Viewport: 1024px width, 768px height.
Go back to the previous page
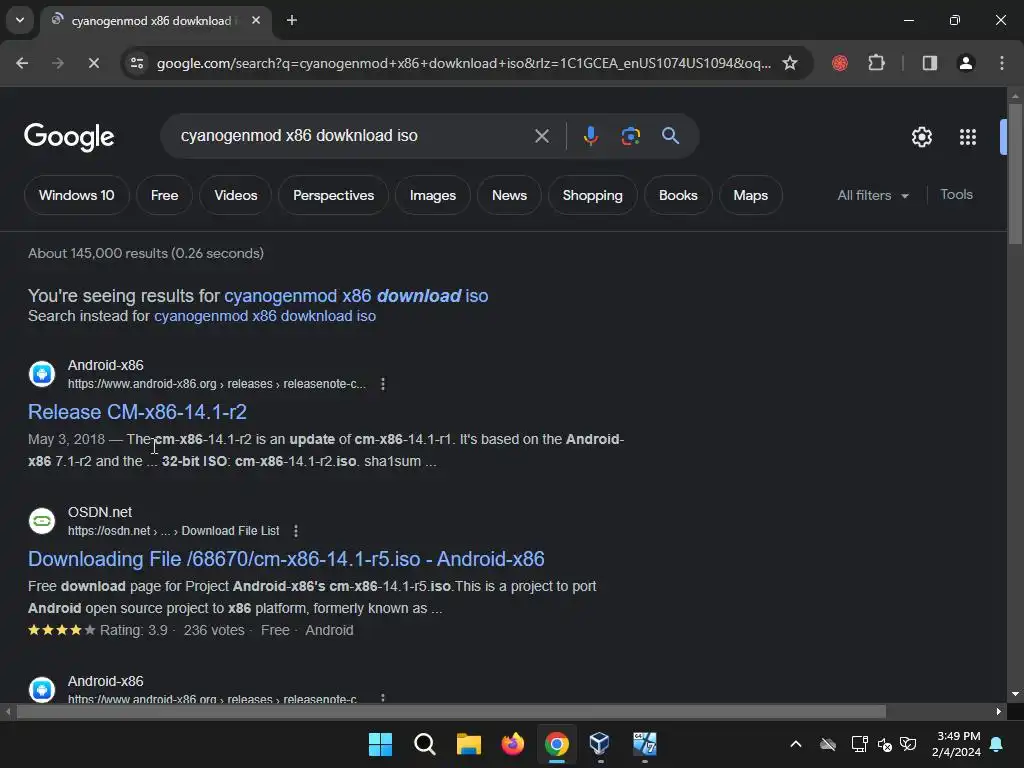coord(22,63)
